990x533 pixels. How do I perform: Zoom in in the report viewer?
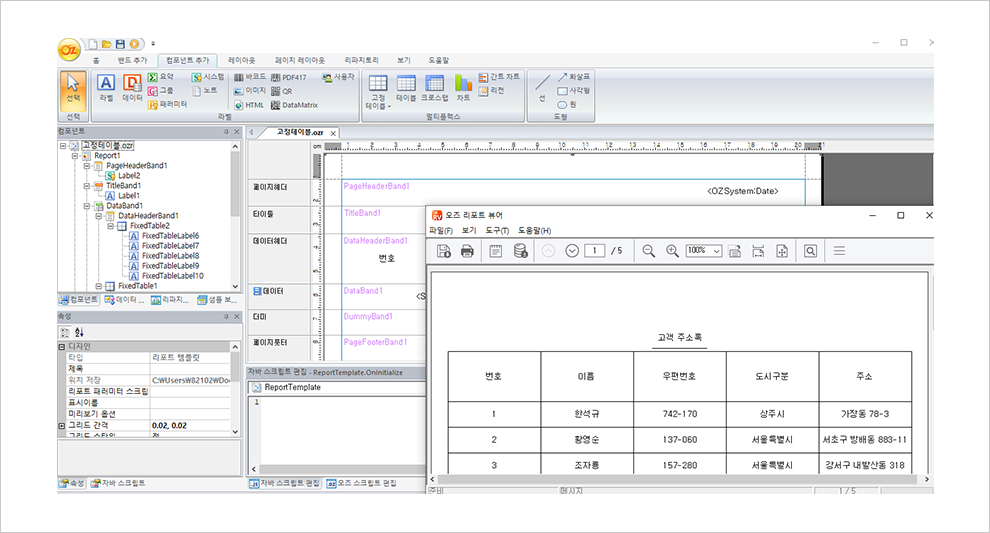point(672,251)
